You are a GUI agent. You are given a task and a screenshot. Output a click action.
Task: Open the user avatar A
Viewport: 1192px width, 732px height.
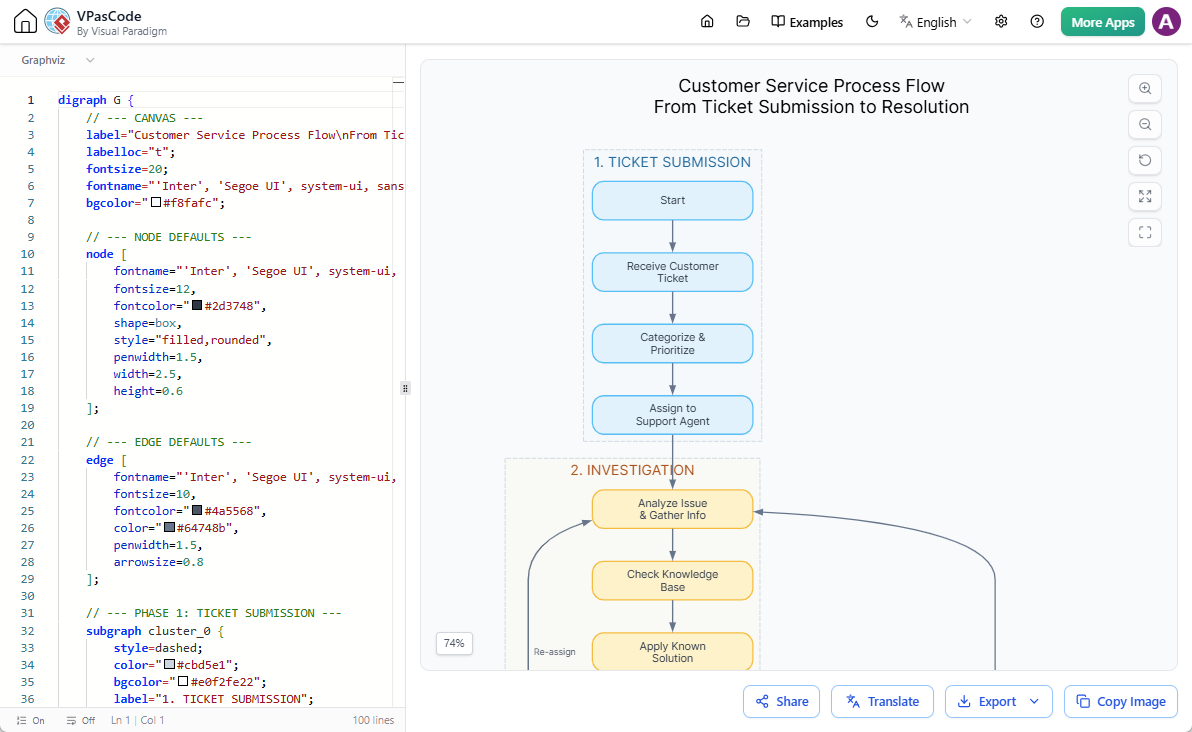coord(1166,22)
